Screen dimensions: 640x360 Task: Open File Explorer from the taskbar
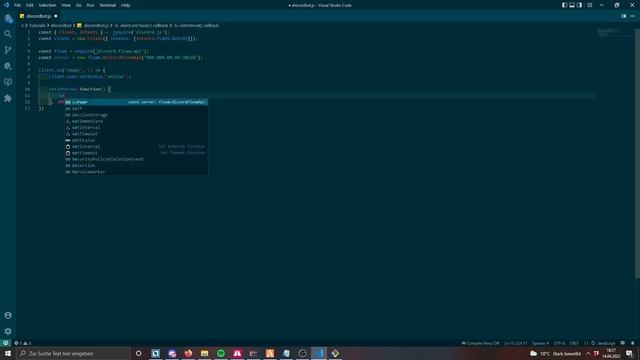(x=204, y=353)
